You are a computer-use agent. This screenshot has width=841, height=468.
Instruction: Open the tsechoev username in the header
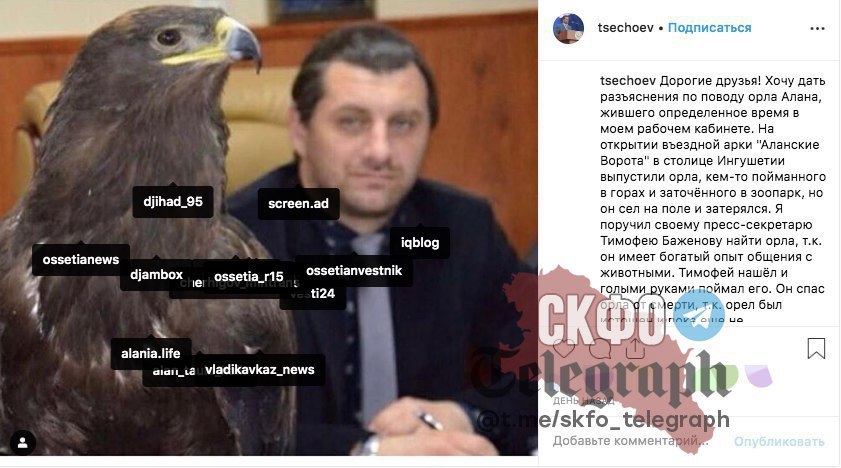coord(625,28)
